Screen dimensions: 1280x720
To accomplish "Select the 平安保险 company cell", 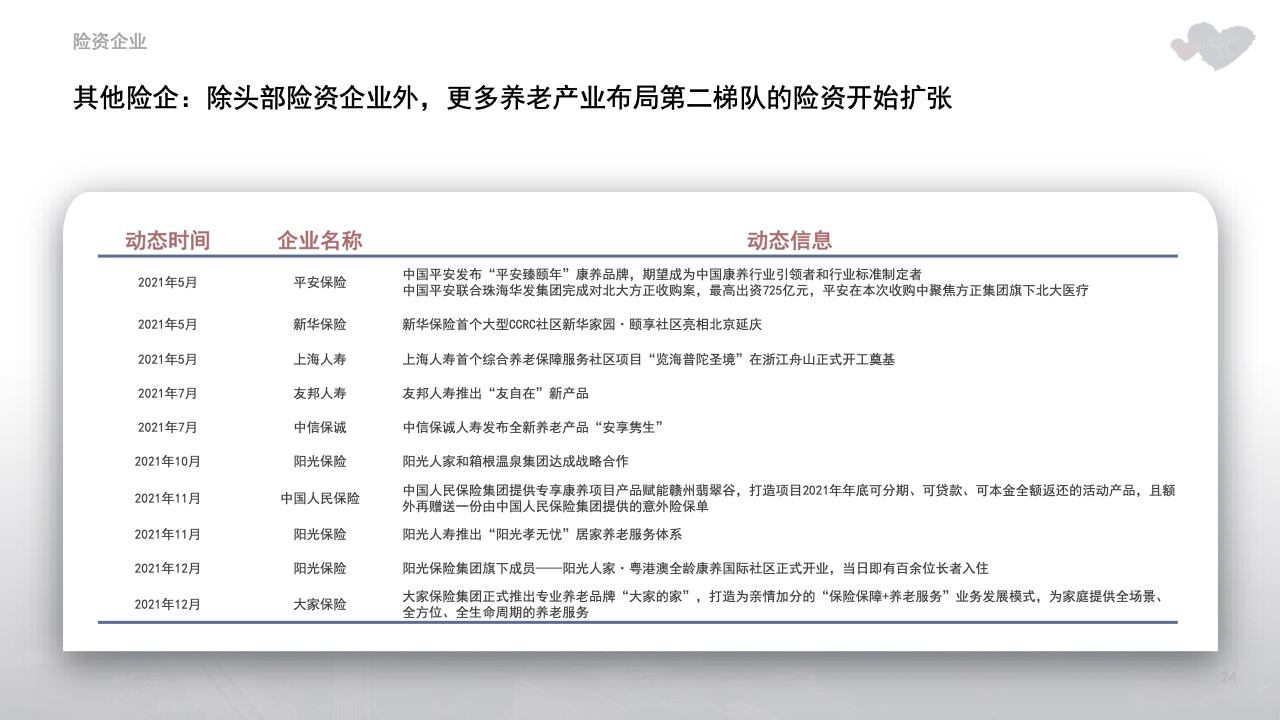I will (x=320, y=282).
